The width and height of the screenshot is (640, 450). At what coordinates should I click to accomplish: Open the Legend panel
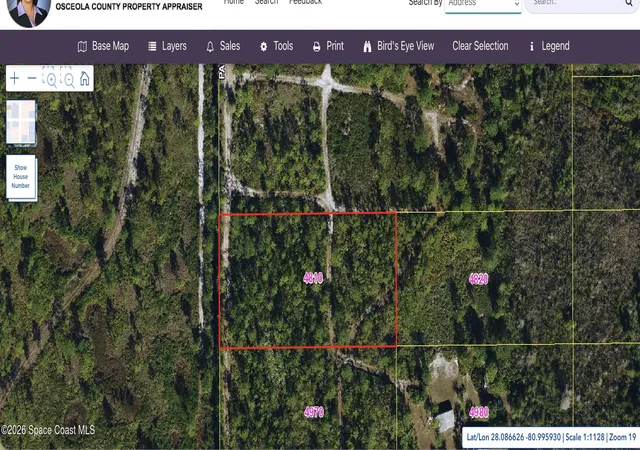click(x=549, y=46)
